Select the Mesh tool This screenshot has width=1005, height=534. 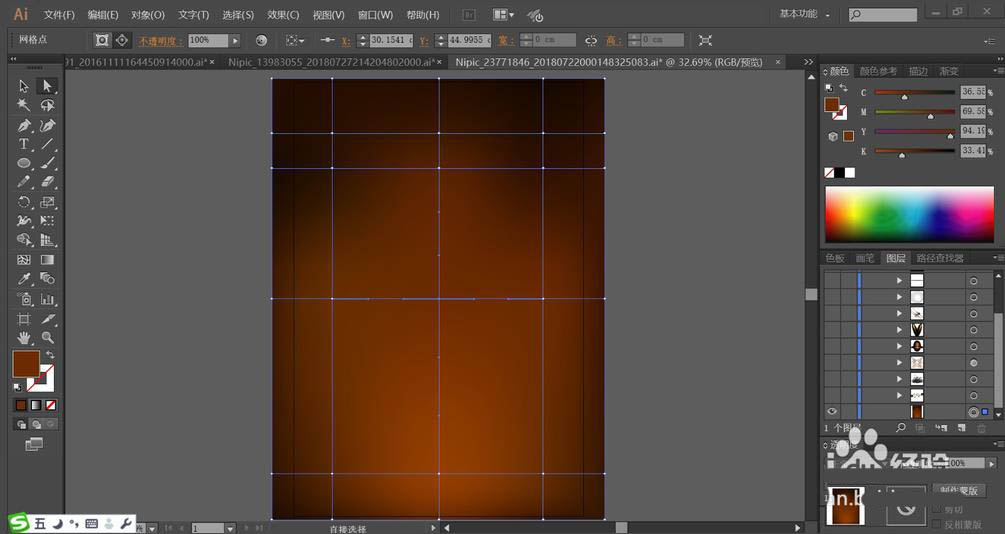[x=24, y=260]
